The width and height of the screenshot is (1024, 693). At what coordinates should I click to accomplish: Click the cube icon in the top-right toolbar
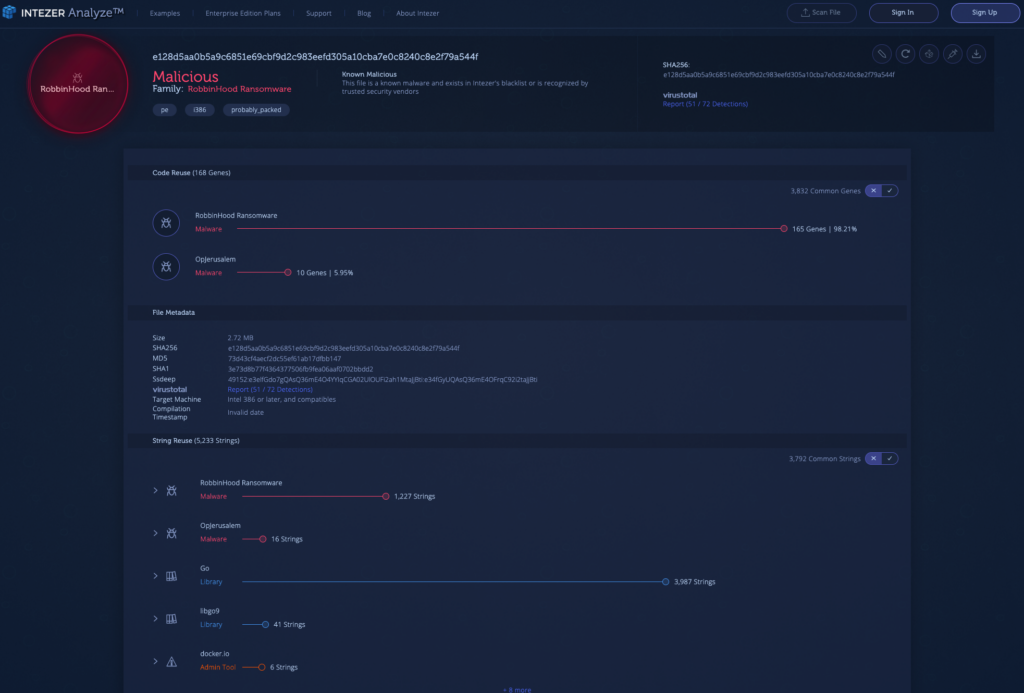click(x=929, y=54)
